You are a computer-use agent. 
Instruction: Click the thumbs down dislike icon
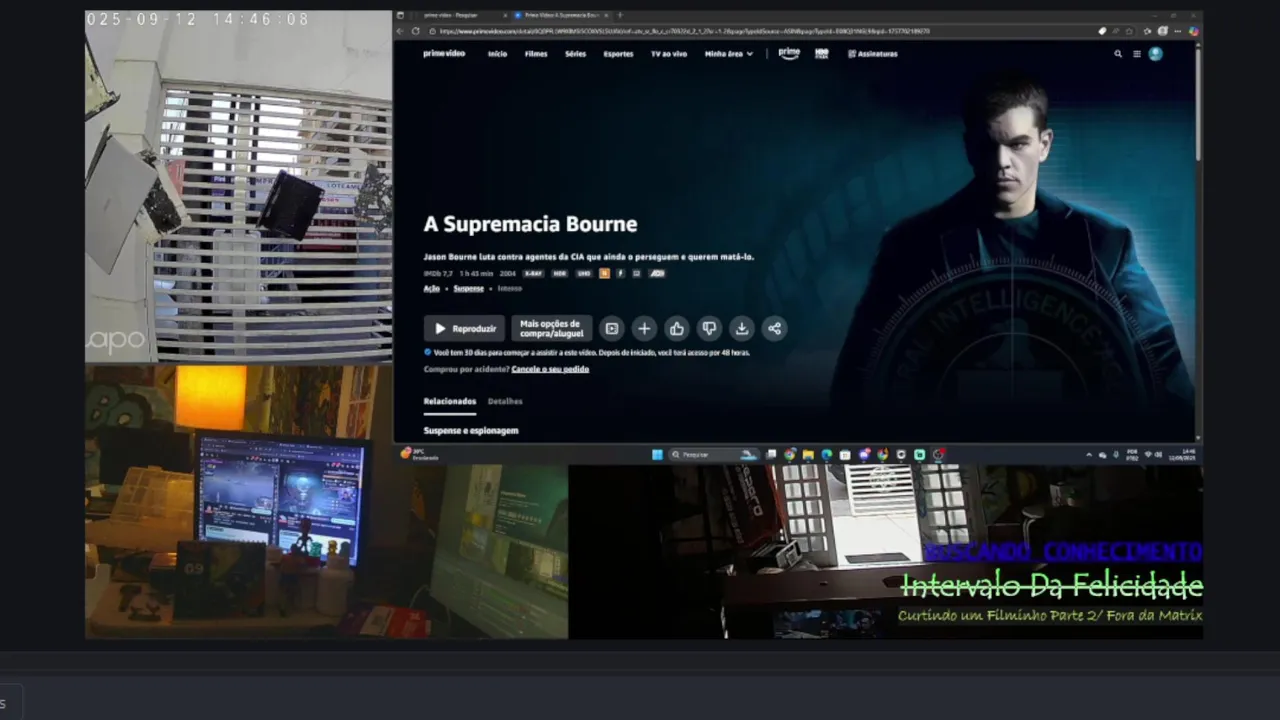(709, 328)
